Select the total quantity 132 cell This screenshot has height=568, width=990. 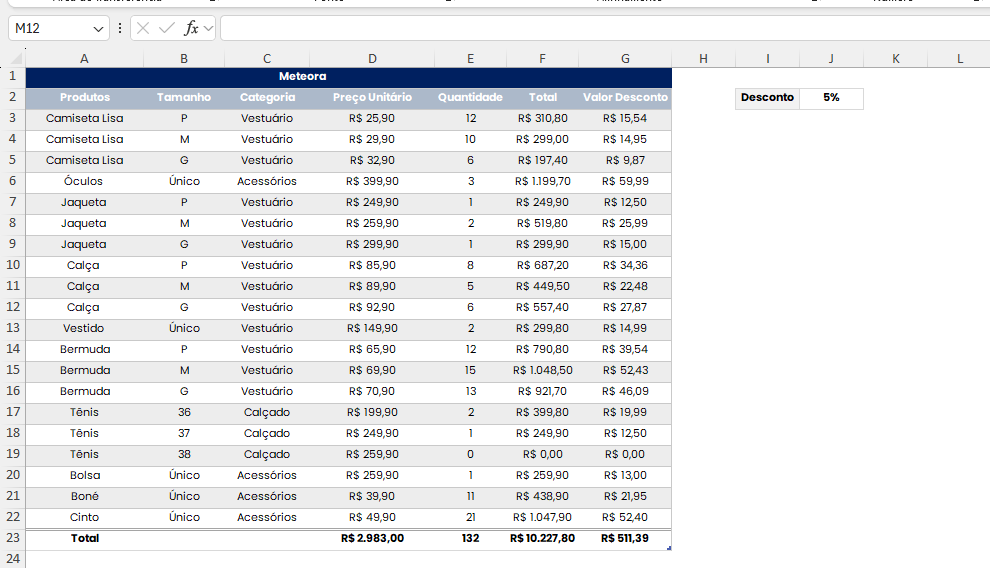coord(470,538)
